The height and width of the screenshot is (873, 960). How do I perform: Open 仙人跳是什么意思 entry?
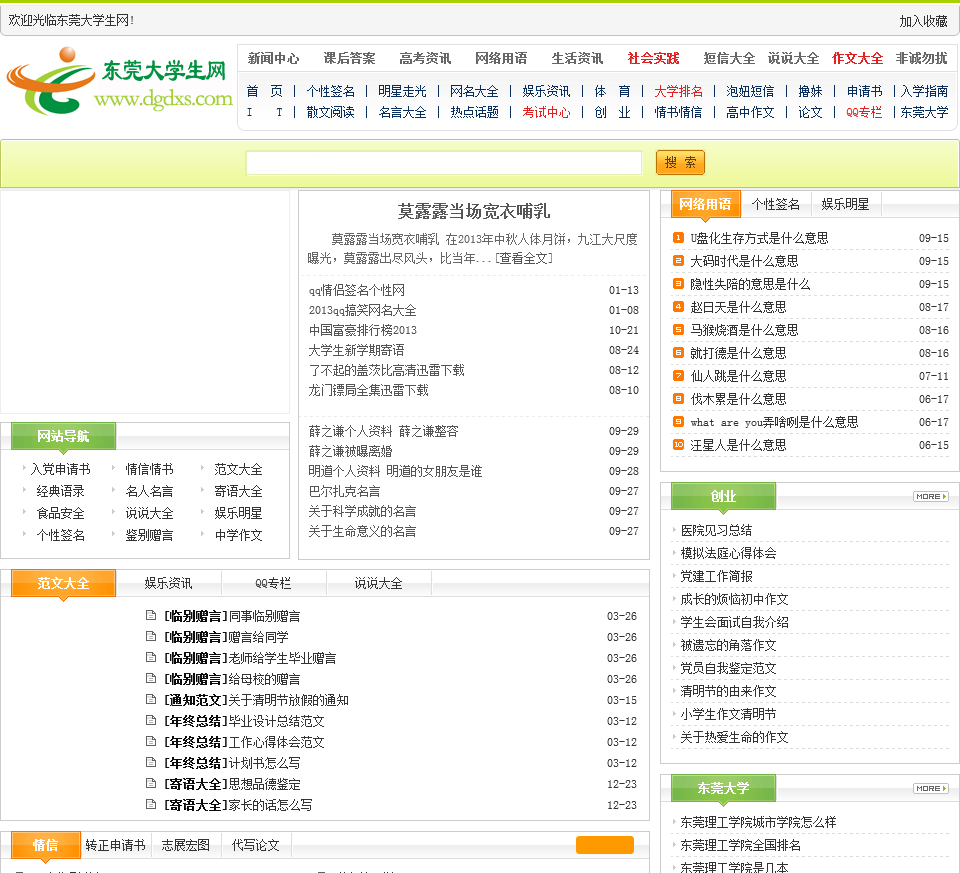(x=738, y=376)
